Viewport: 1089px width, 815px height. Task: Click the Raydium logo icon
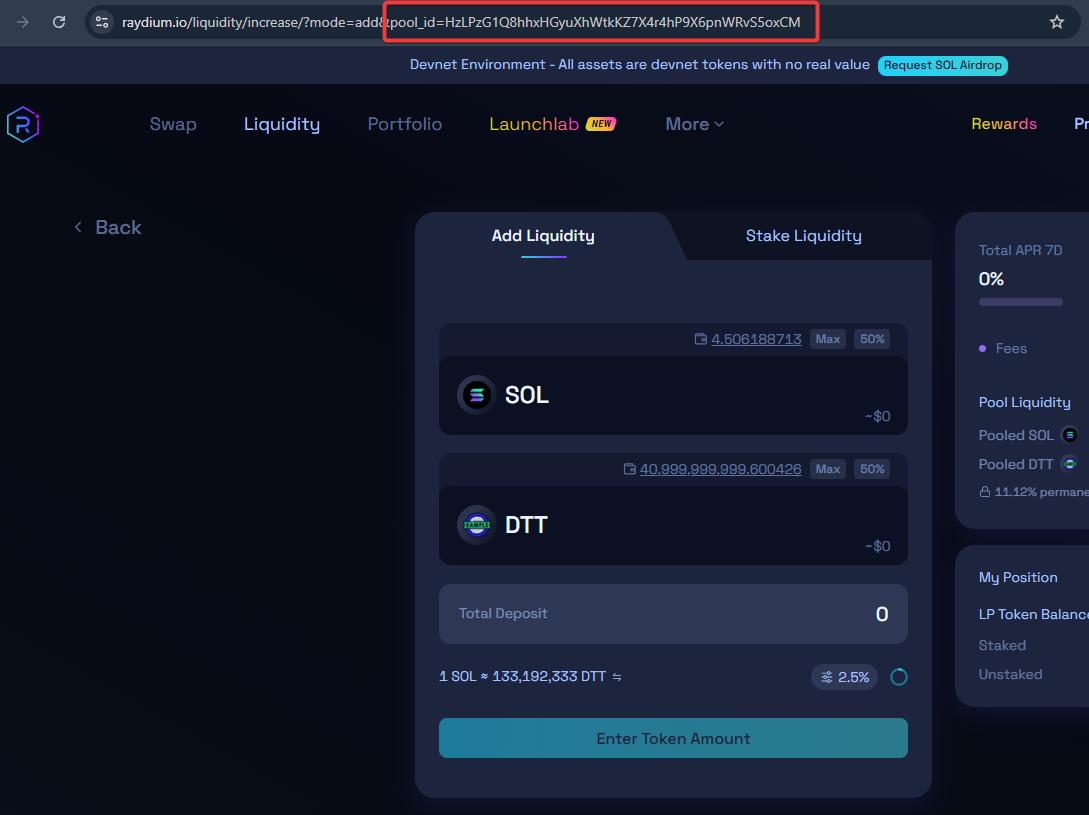22,124
